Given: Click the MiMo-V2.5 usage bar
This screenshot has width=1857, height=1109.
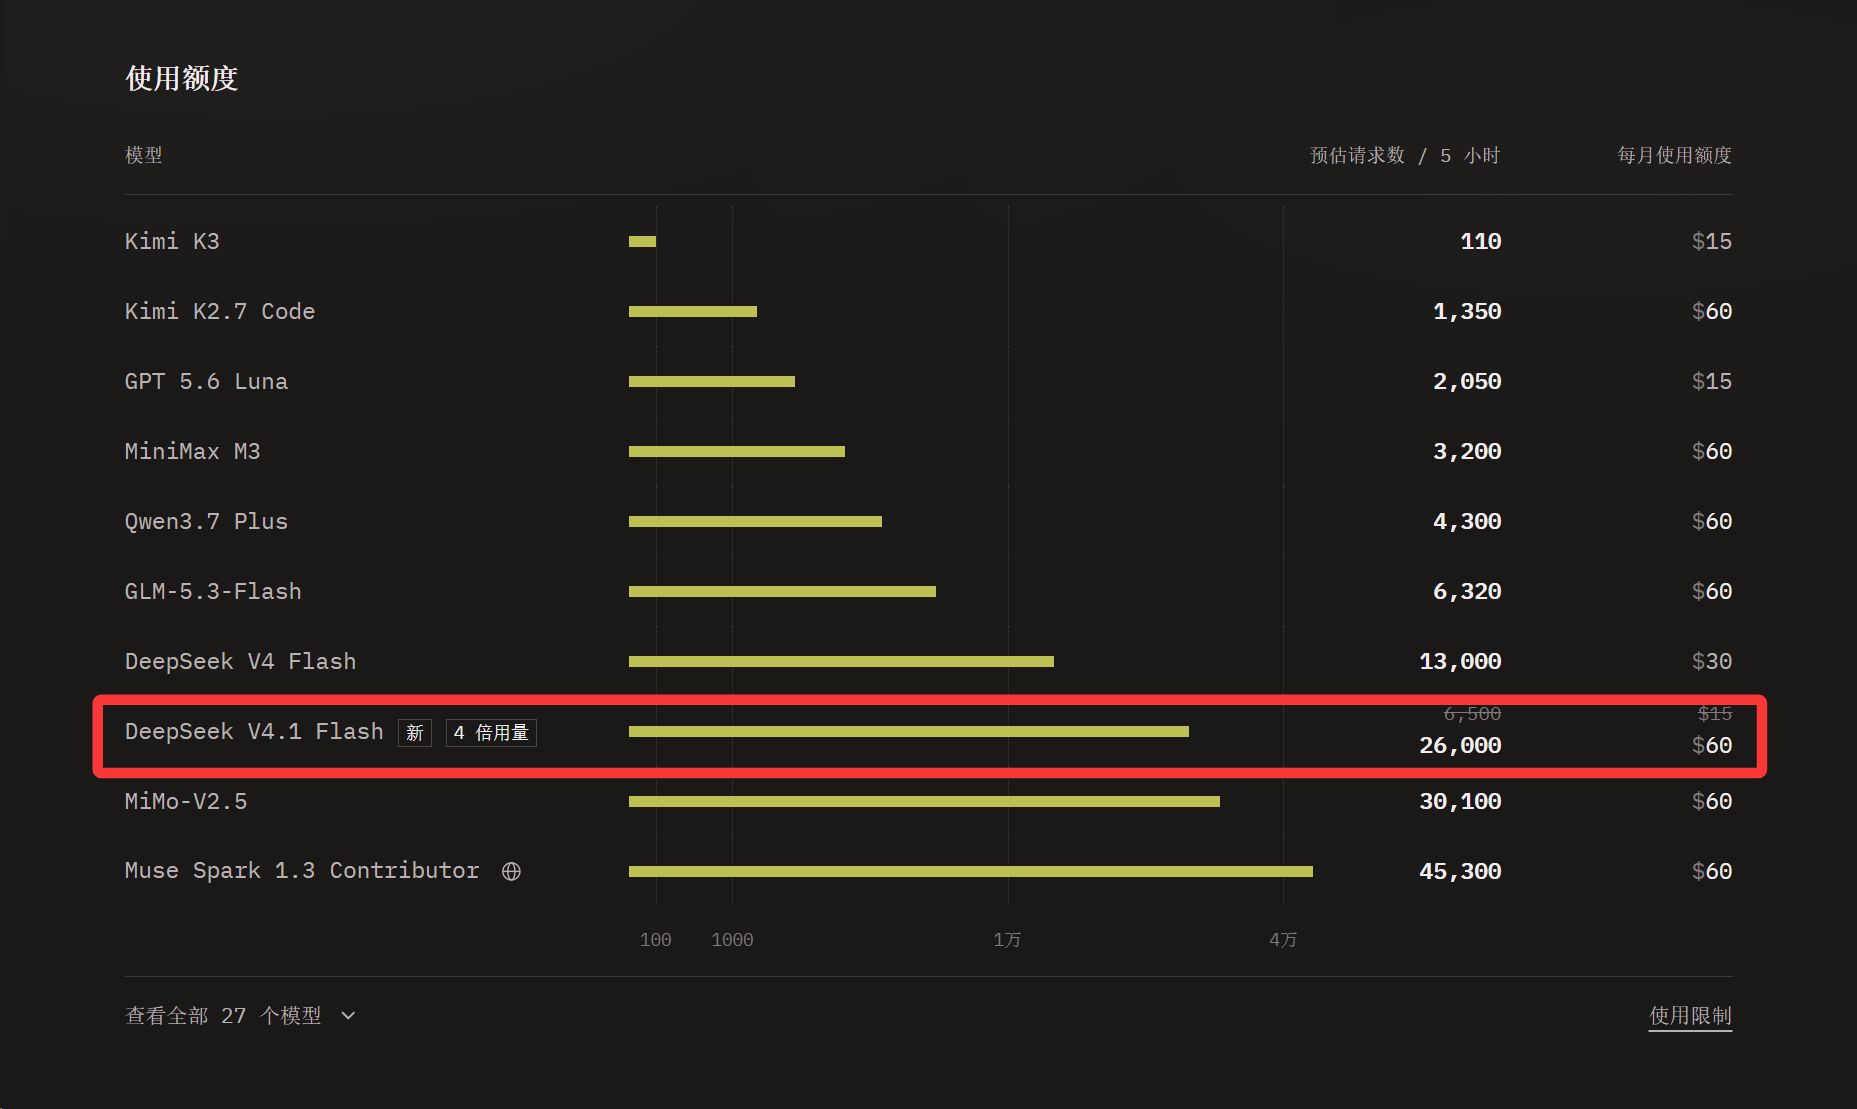Looking at the screenshot, I should point(924,801).
